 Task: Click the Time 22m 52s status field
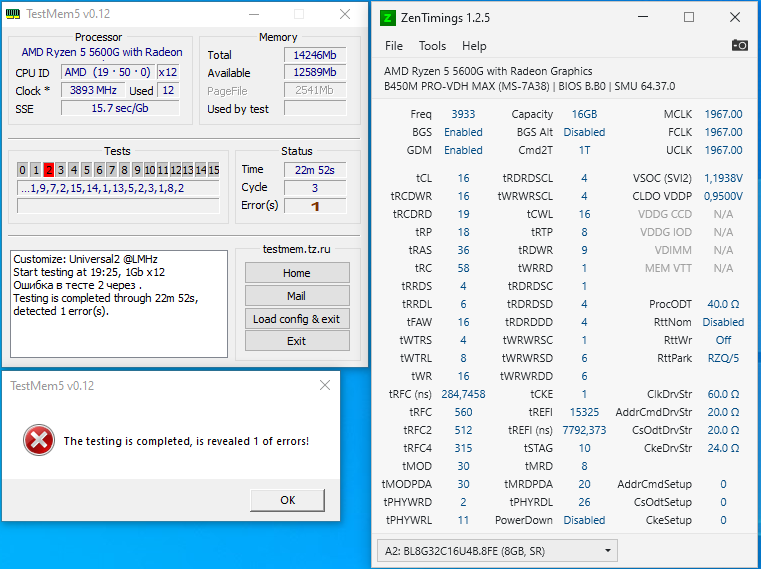coord(315,170)
